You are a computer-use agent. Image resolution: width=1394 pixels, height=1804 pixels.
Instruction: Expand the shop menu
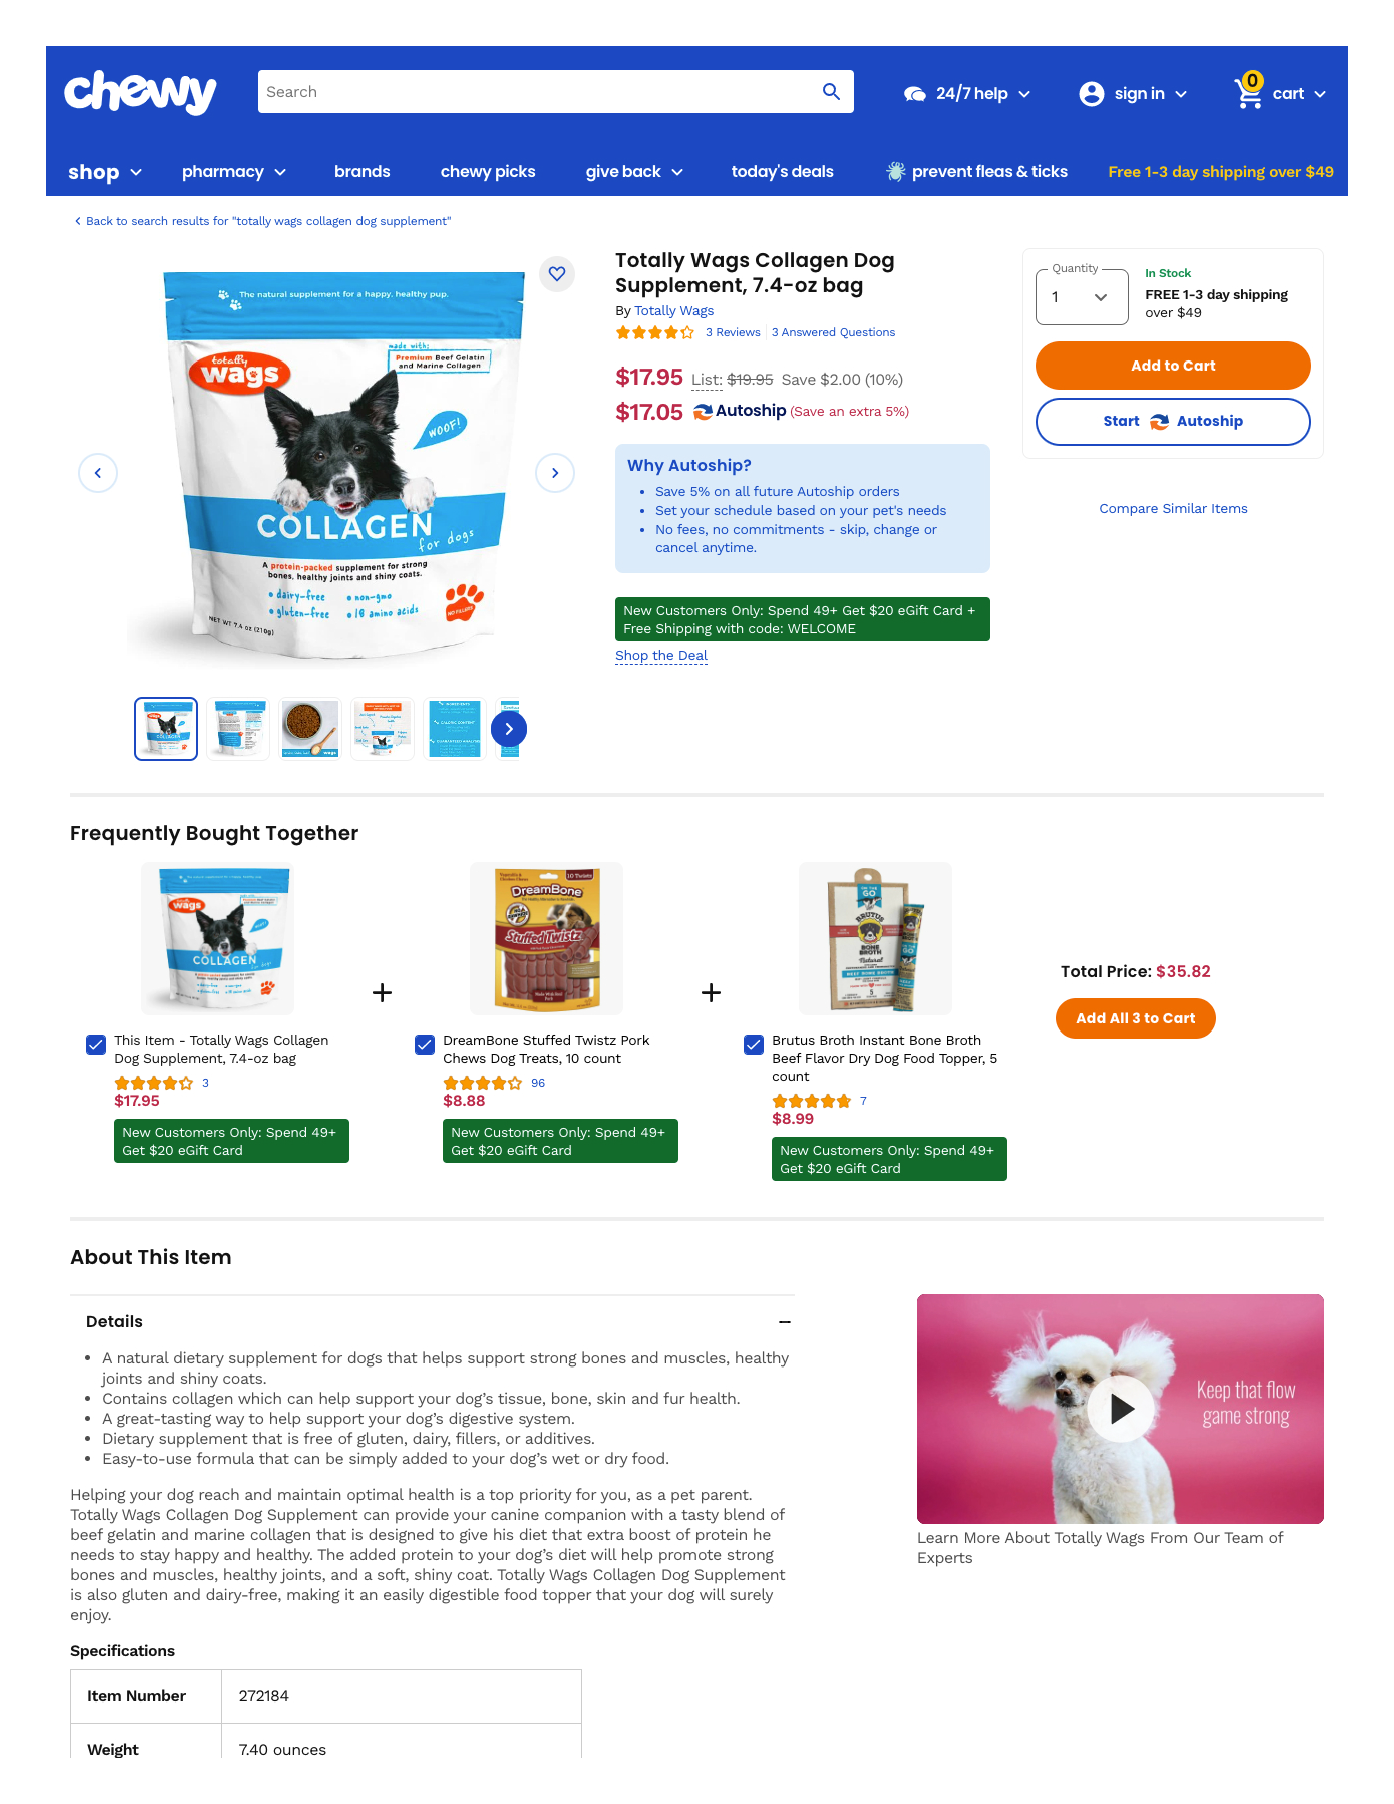click(105, 172)
